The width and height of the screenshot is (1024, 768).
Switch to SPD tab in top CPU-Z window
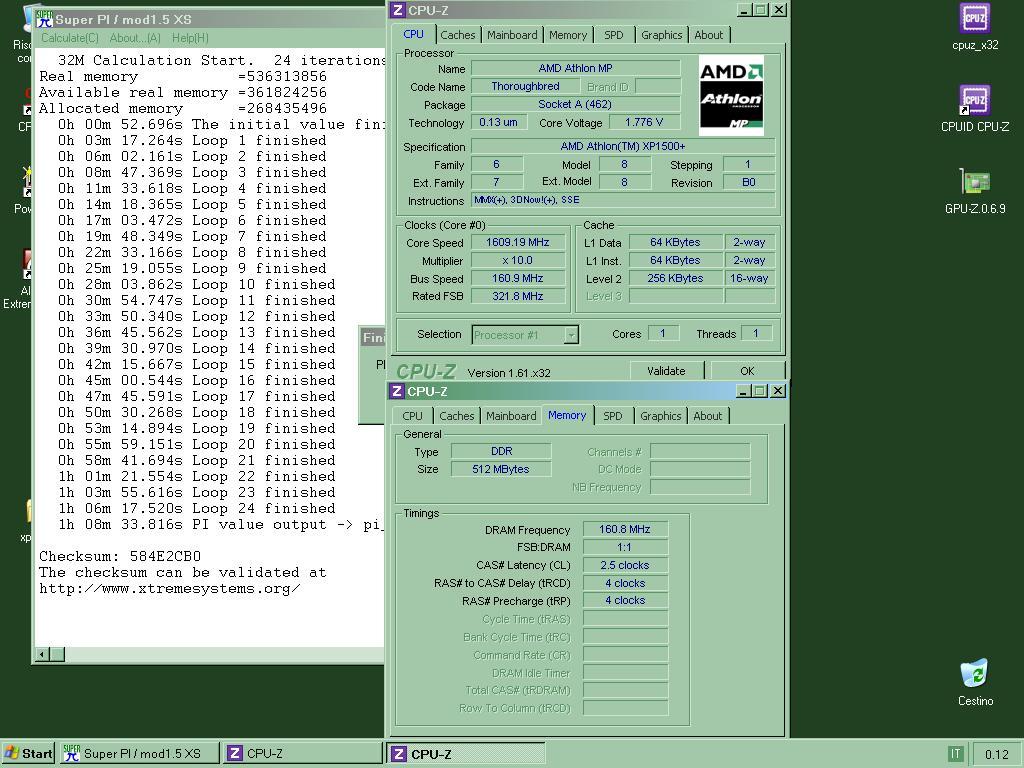613,35
